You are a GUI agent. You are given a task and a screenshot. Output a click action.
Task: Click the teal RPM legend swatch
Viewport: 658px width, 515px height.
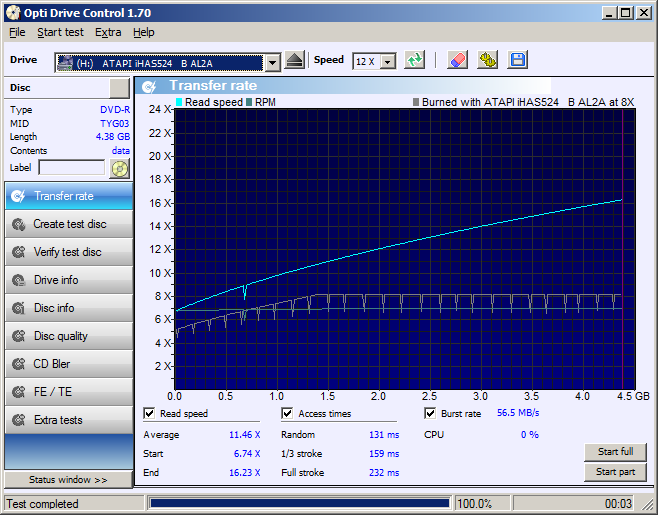(249, 102)
